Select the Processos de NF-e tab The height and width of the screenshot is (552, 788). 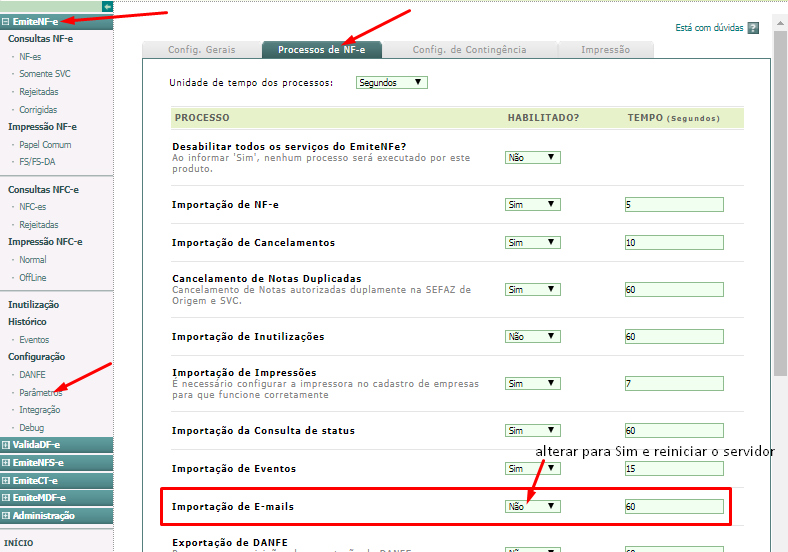[x=322, y=50]
